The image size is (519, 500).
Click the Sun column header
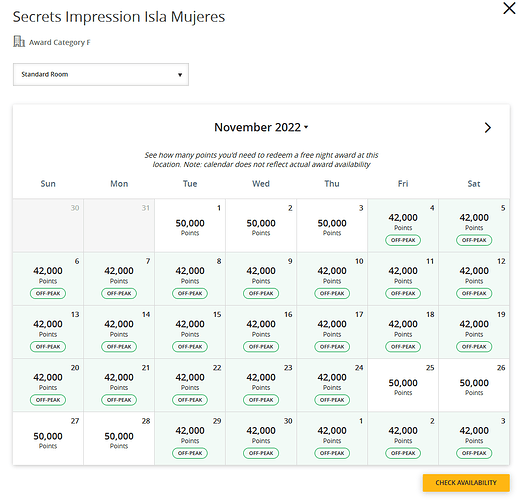[48, 184]
